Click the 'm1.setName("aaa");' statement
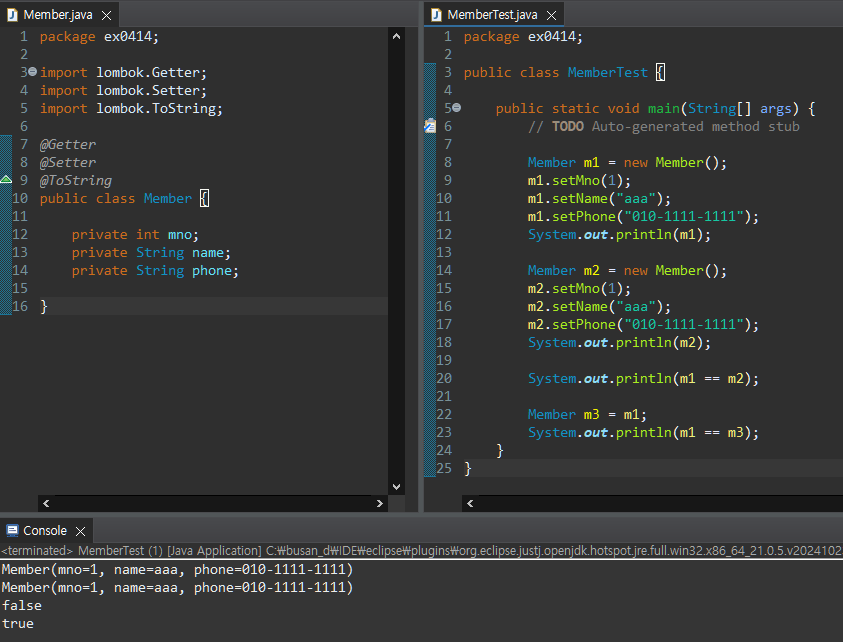This screenshot has width=843, height=642. tap(599, 198)
